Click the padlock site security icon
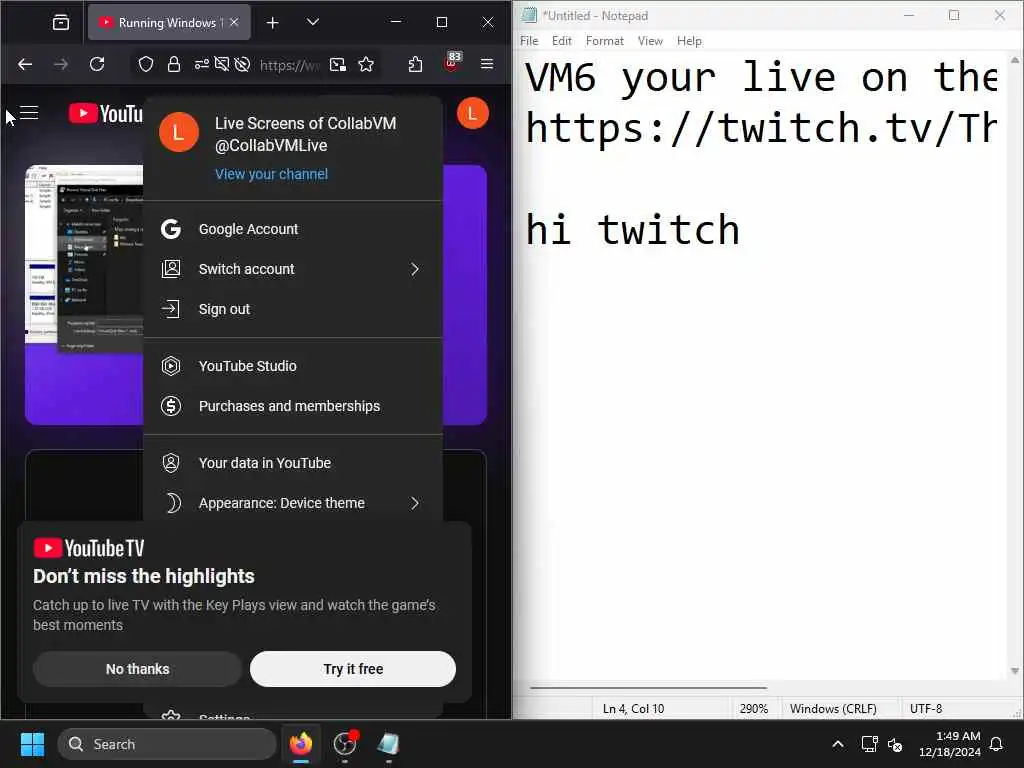This screenshot has height=768, width=1024. [174, 64]
